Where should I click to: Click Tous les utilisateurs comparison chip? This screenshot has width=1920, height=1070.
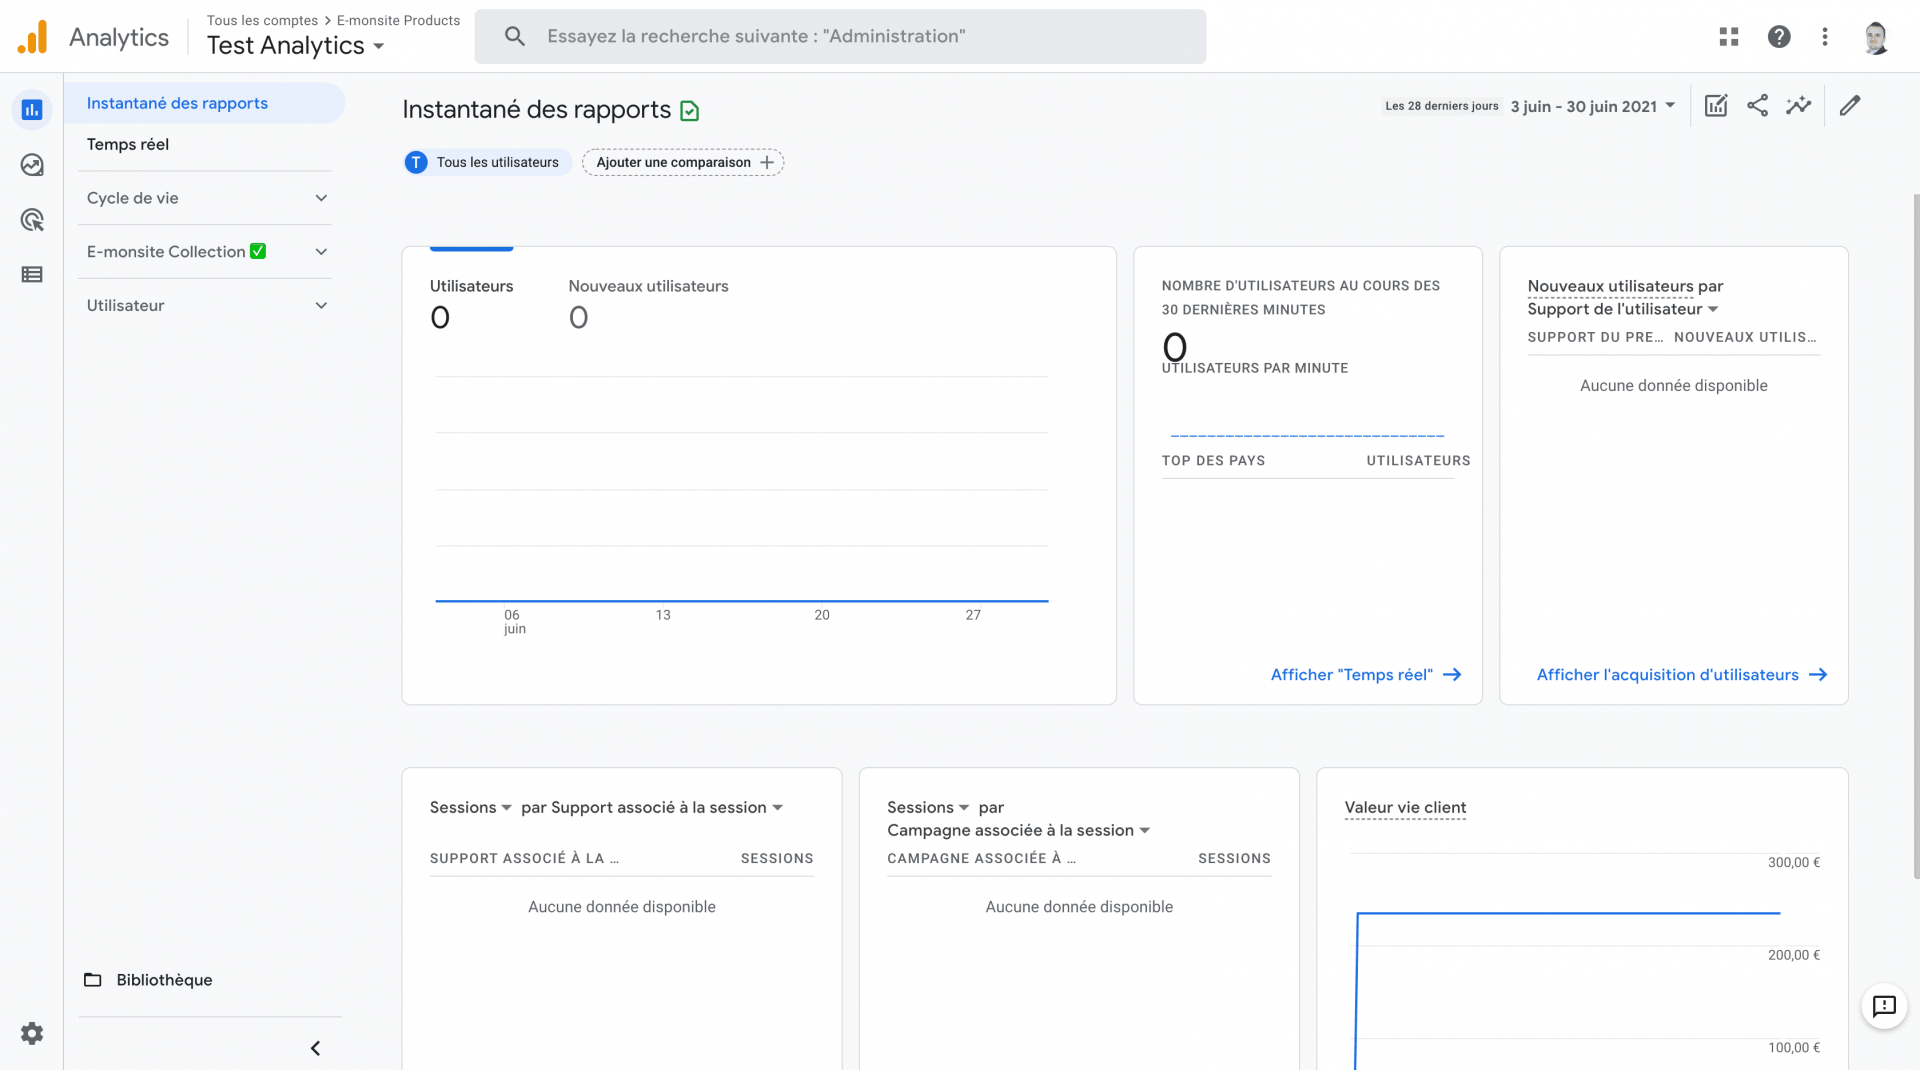(x=487, y=162)
